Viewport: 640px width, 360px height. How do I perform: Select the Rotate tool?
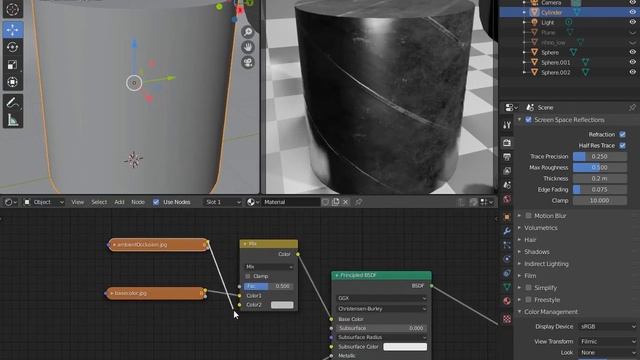coord(13,47)
